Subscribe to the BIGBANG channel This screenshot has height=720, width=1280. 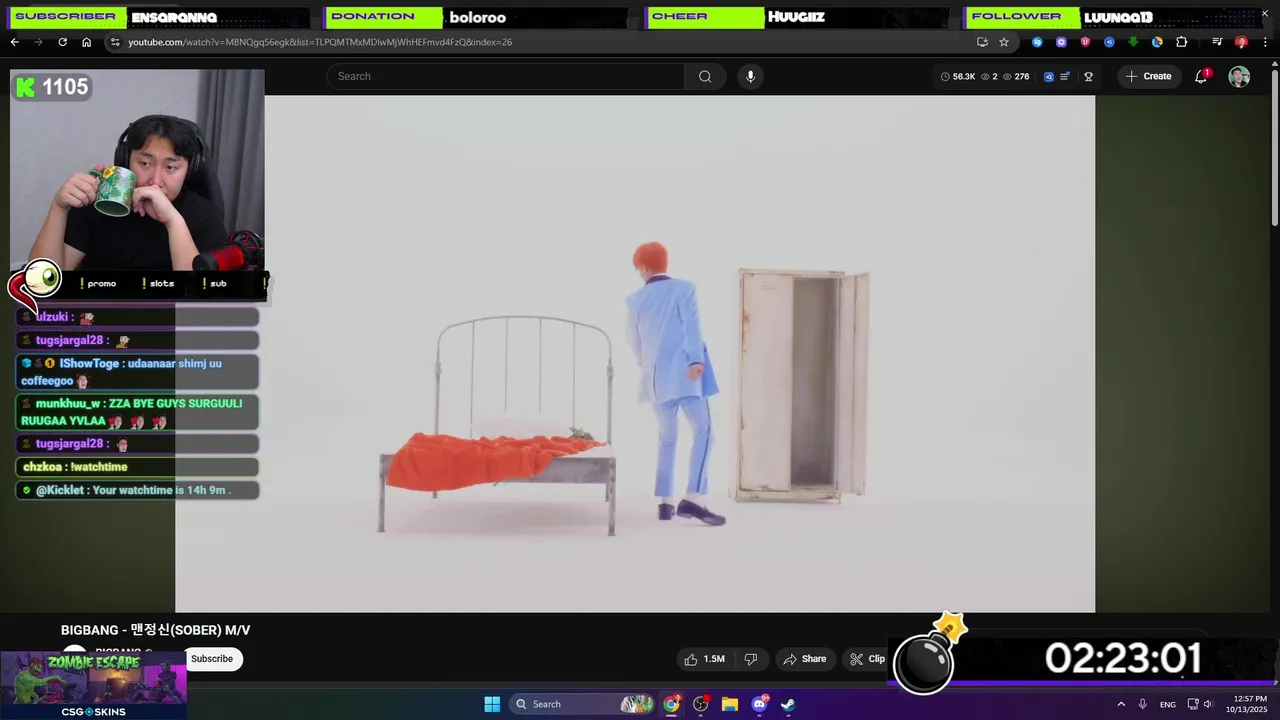212,659
